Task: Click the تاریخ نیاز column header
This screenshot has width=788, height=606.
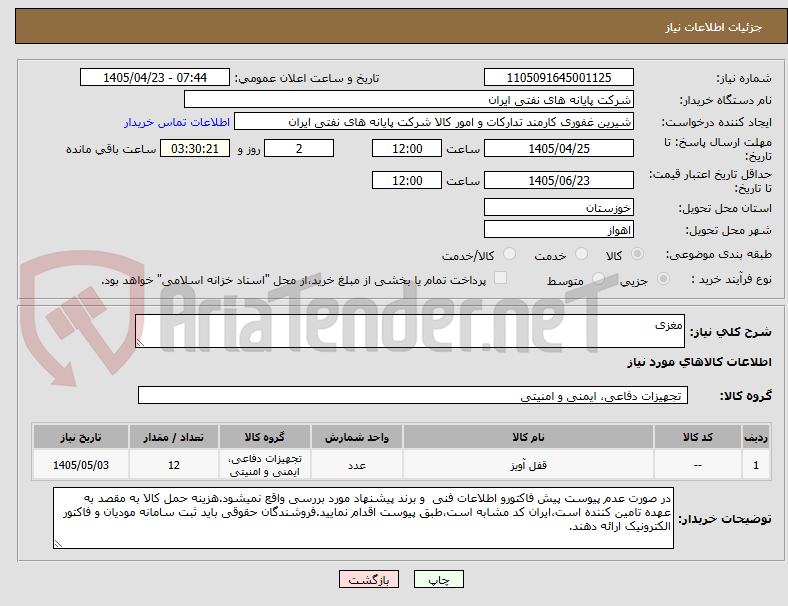Action: [81, 437]
